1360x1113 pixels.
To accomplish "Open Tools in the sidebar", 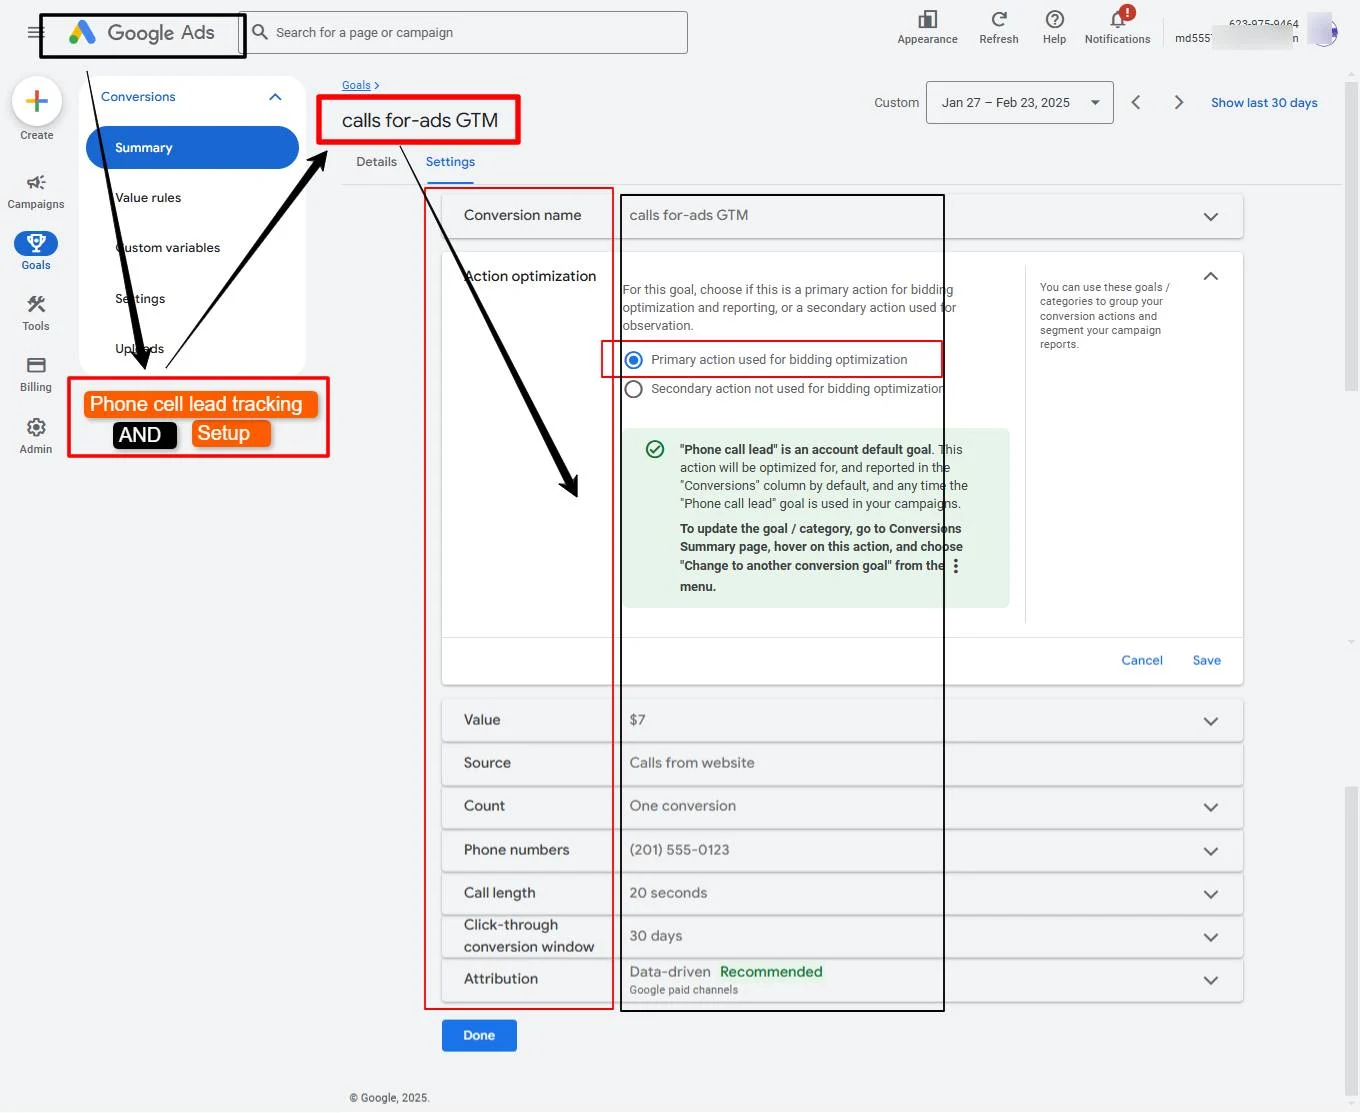I will point(36,313).
